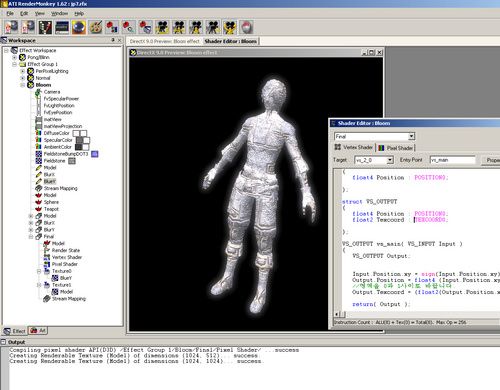Expand the PerPixelLighting node

(23, 71)
